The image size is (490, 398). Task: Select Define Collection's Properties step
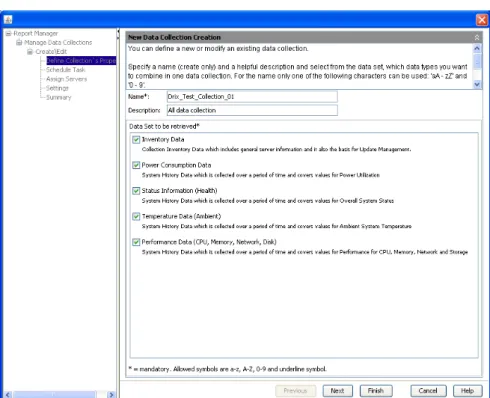coord(81,61)
